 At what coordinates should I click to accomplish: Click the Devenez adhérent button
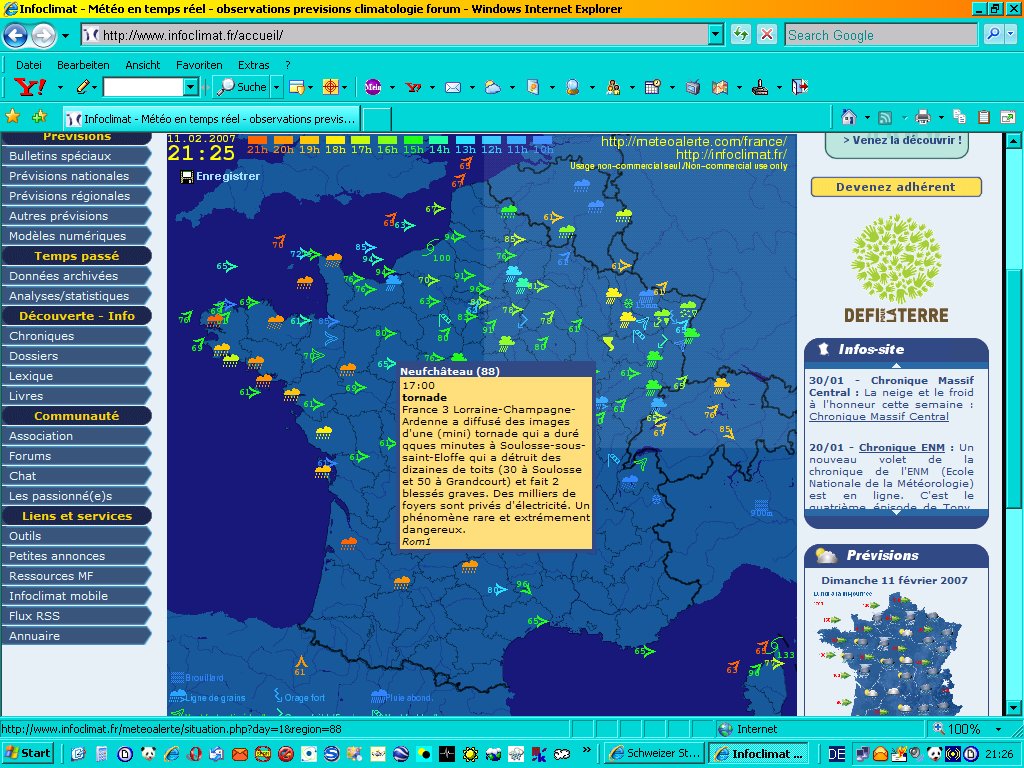(x=896, y=187)
